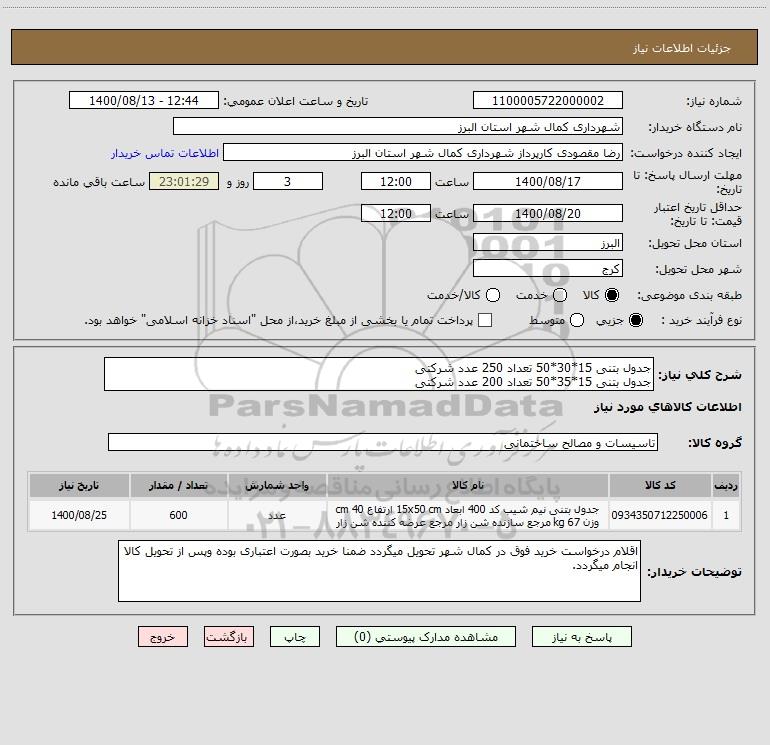
Task: Click the ایجاد کننده درخواست field
Action: 423,152
